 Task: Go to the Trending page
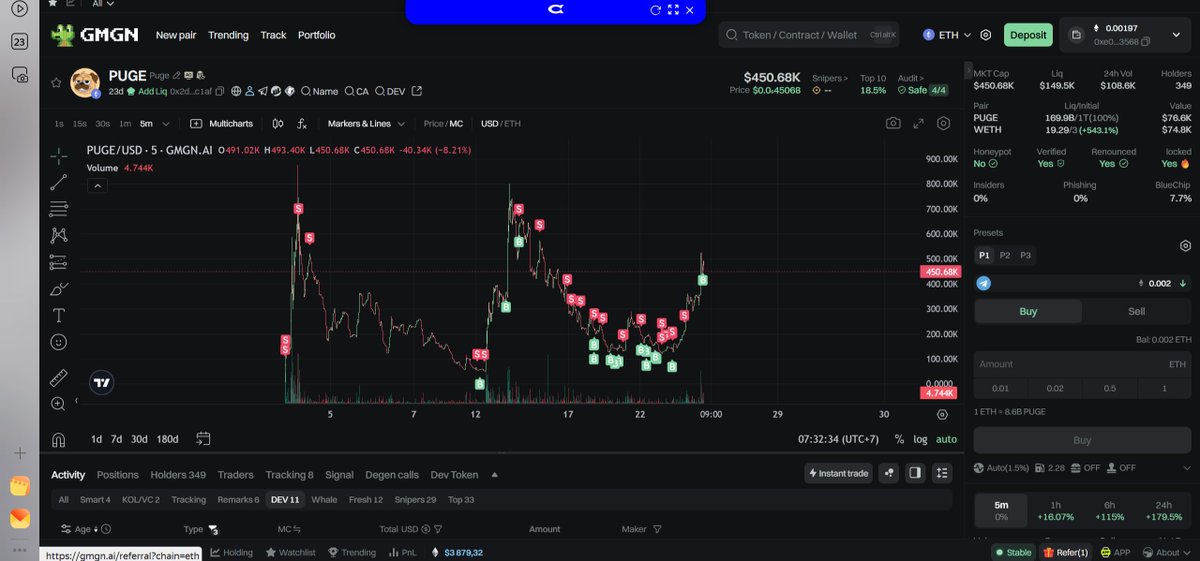[x=228, y=35]
